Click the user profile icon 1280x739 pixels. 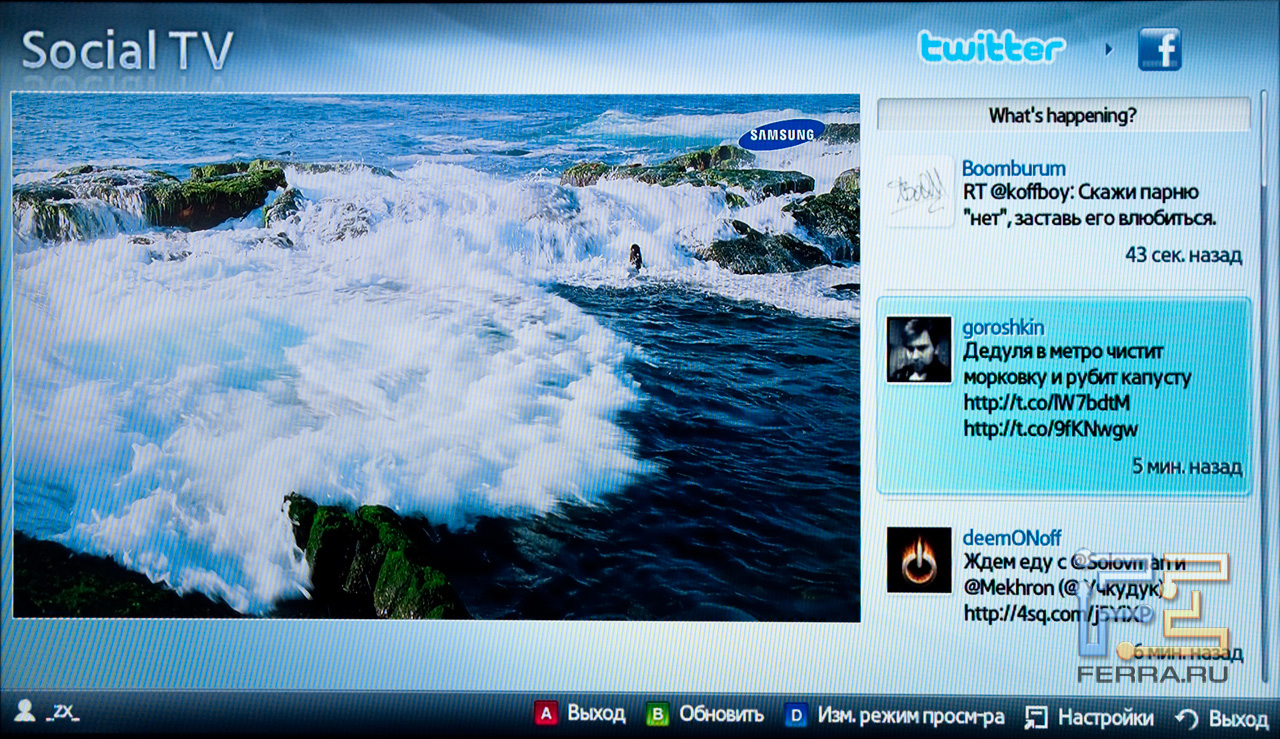pyautogui.click(x=26, y=711)
